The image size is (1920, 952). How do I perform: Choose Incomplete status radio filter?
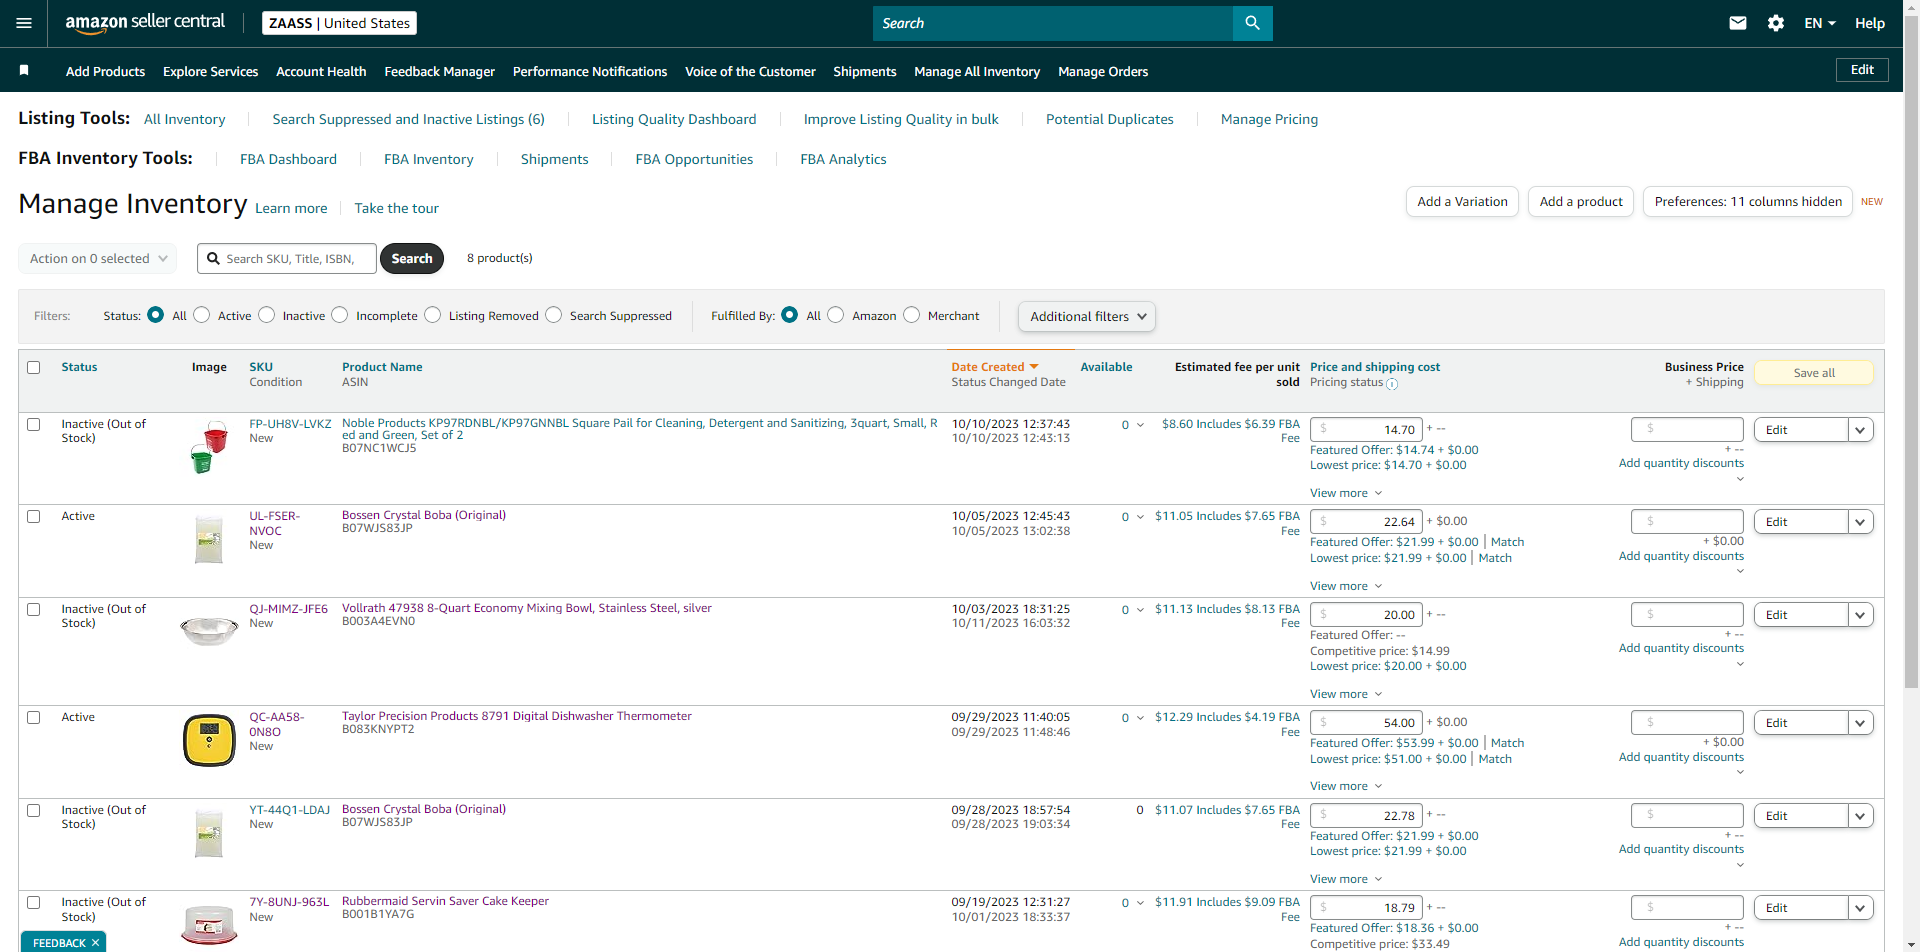[x=340, y=315]
